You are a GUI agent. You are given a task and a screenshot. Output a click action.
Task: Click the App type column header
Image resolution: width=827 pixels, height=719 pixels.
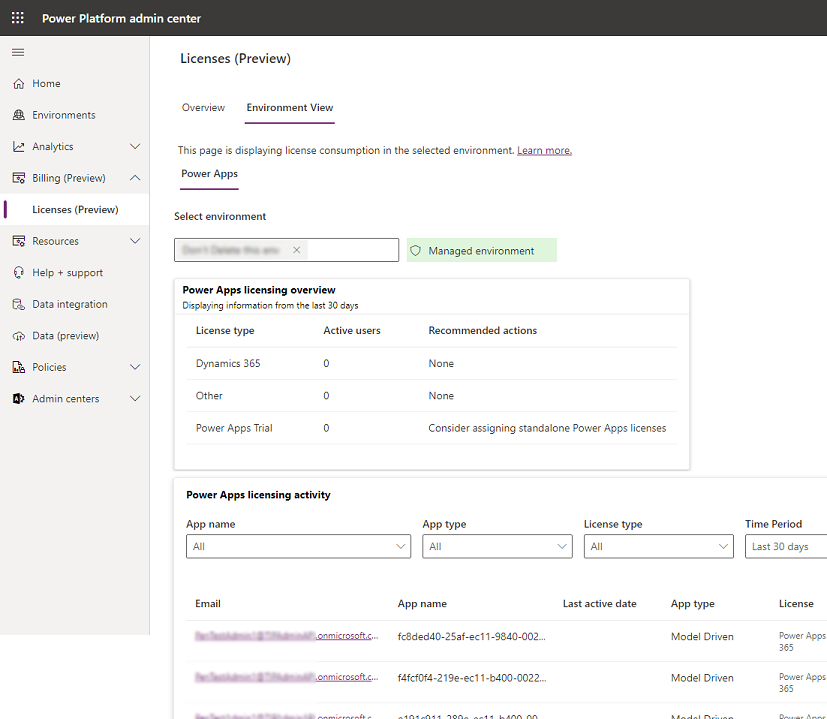tap(693, 603)
